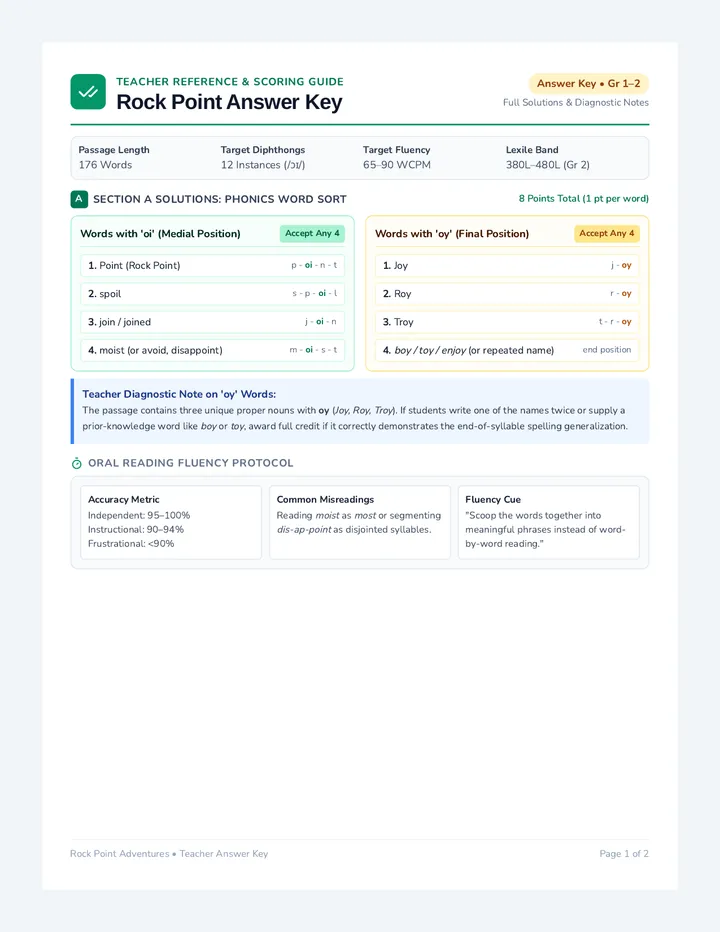
Task: Select the '3. Troy' answer row
Action: (507, 322)
